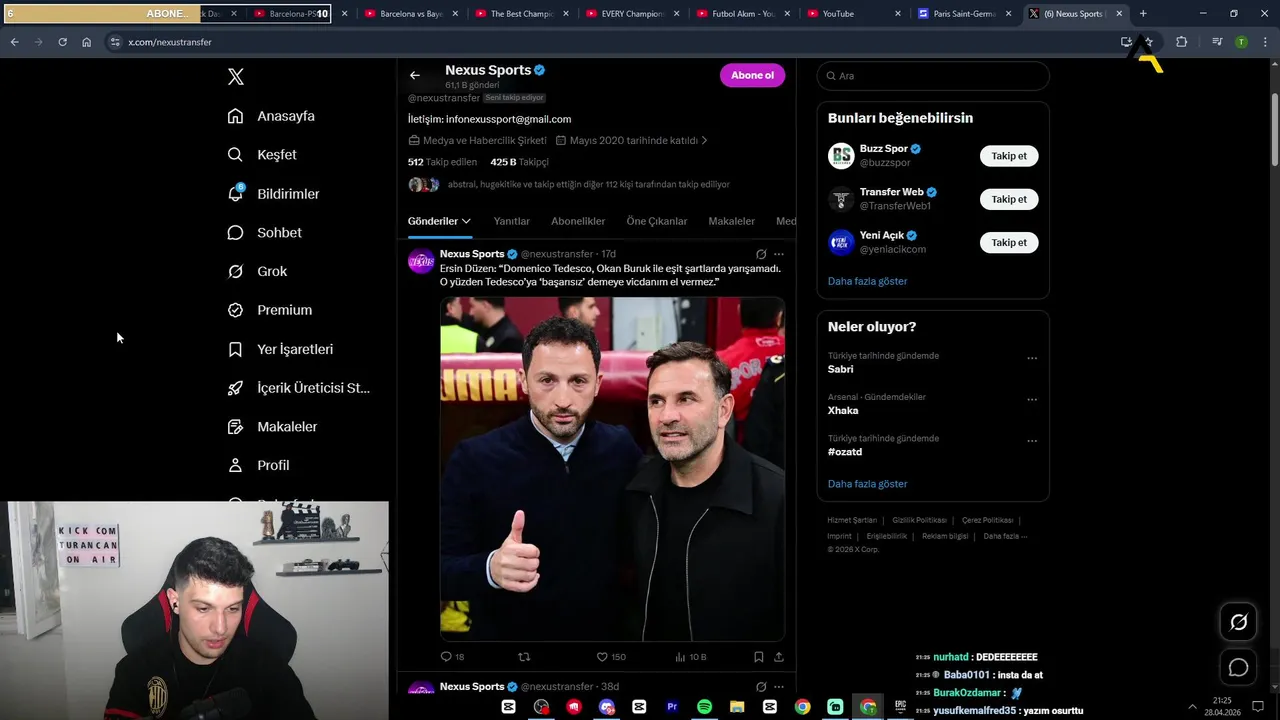Click Daha fazla göster under Neler oluyor
The width and height of the screenshot is (1280, 720).
867,484
